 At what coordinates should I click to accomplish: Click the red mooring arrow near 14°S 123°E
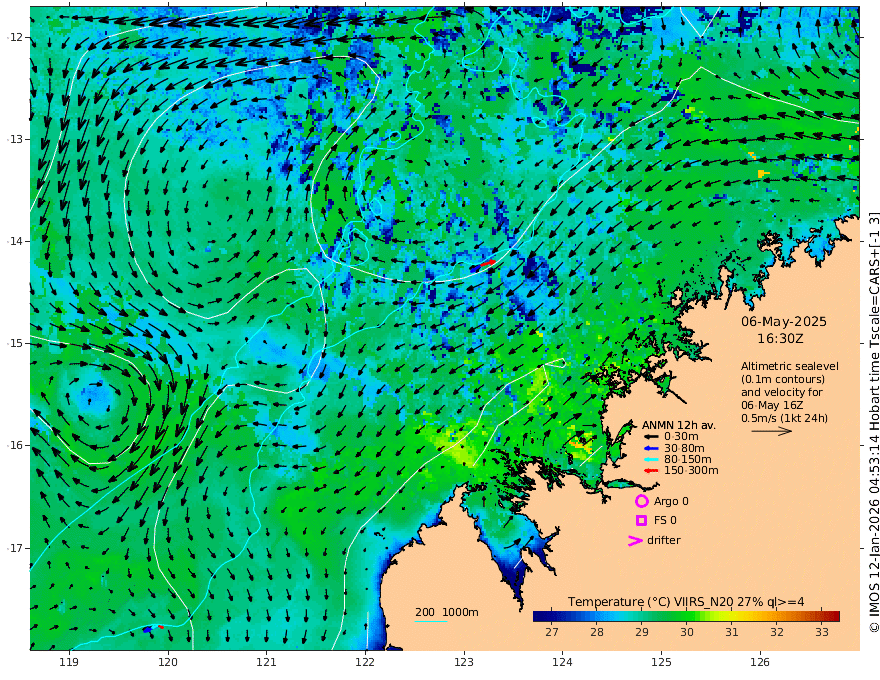(489, 263)
